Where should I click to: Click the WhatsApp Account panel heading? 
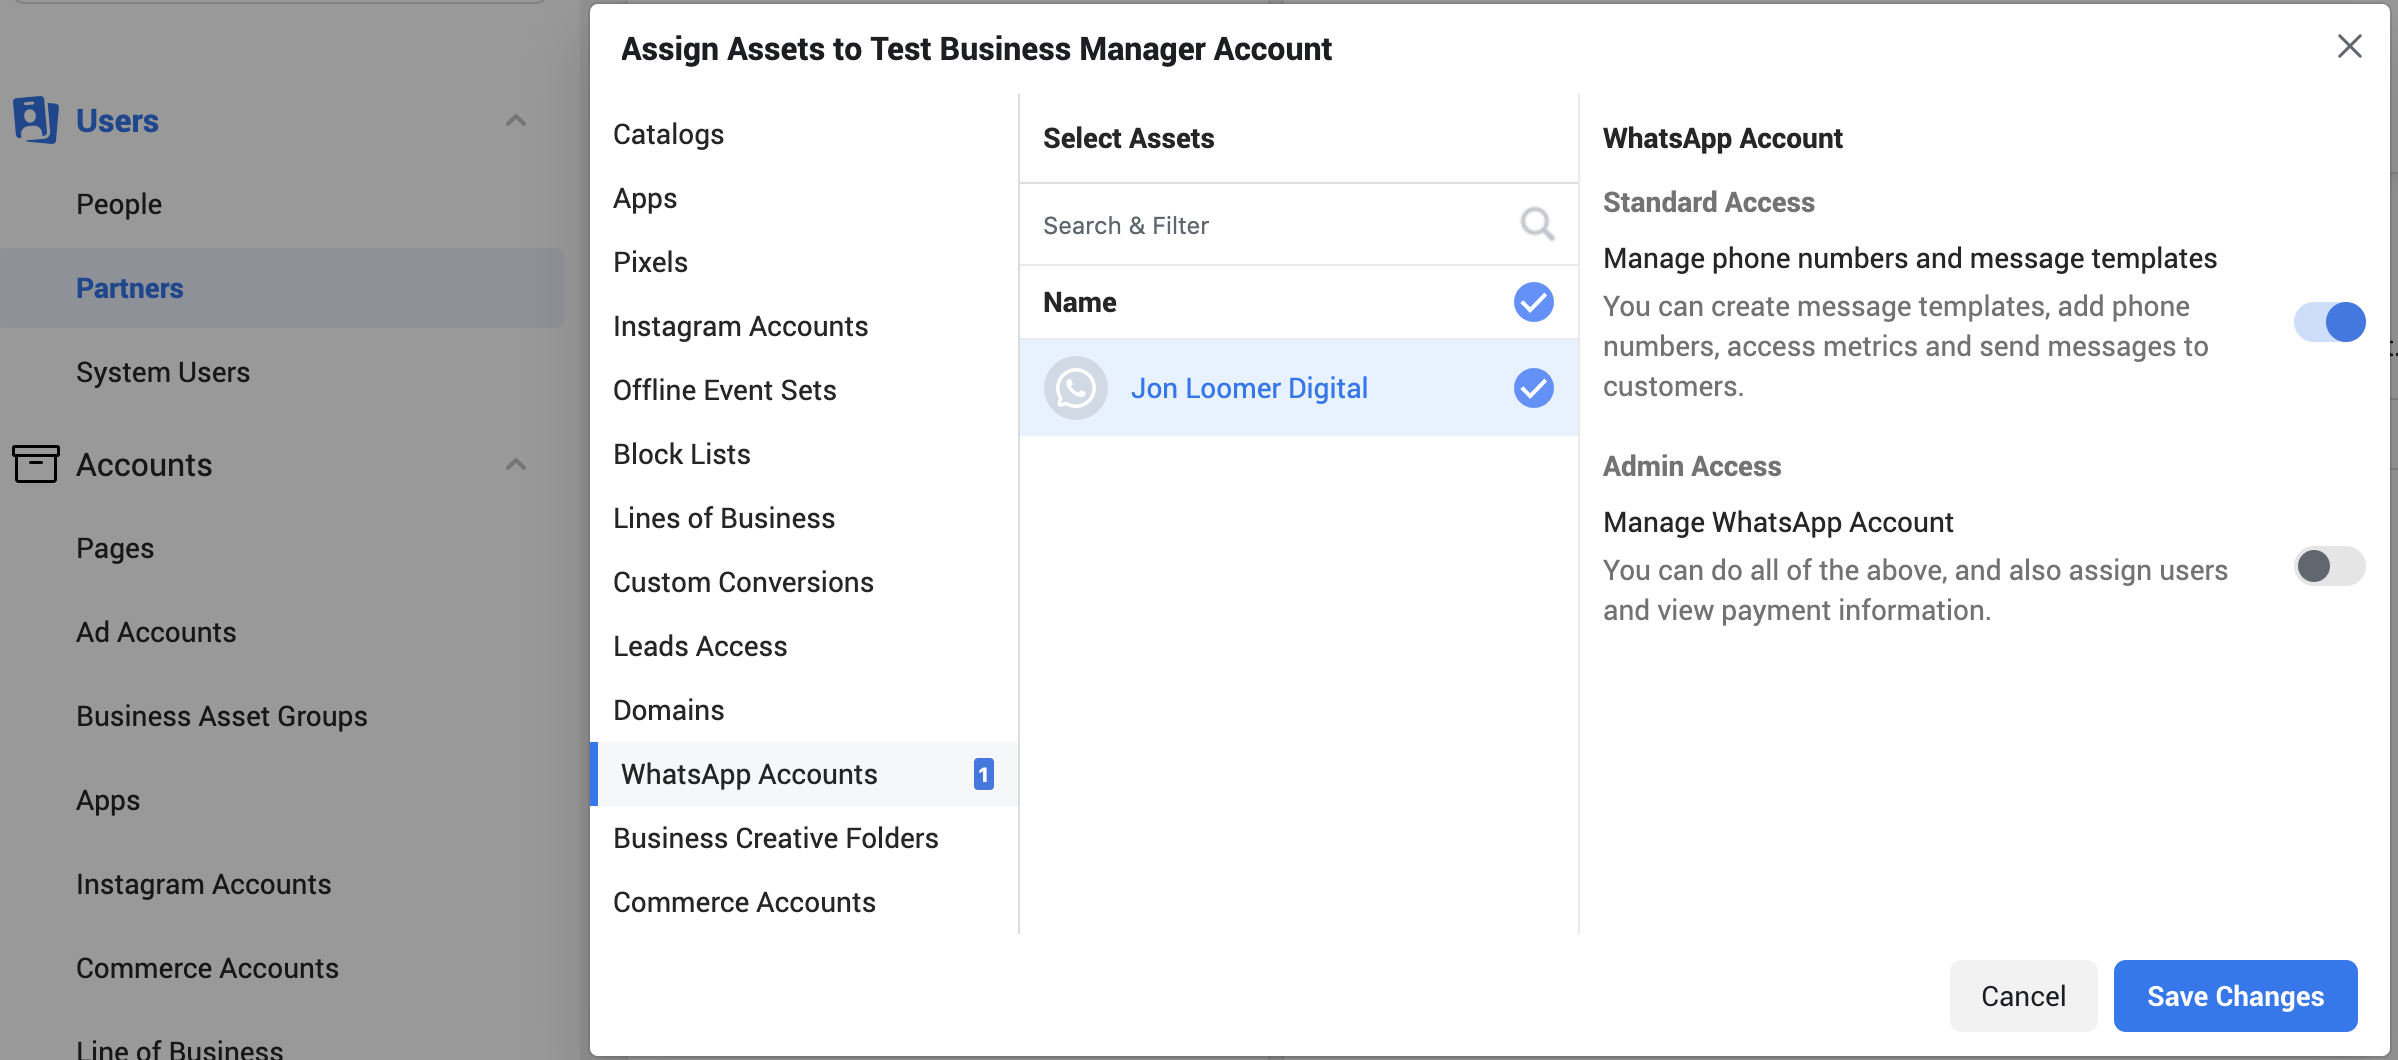point(1722,138)
